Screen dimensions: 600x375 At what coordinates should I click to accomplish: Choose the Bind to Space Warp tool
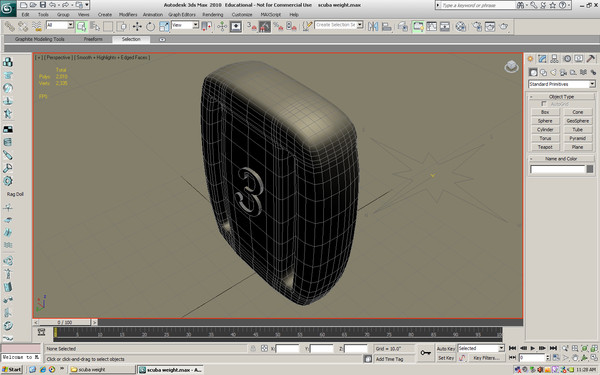37,26
